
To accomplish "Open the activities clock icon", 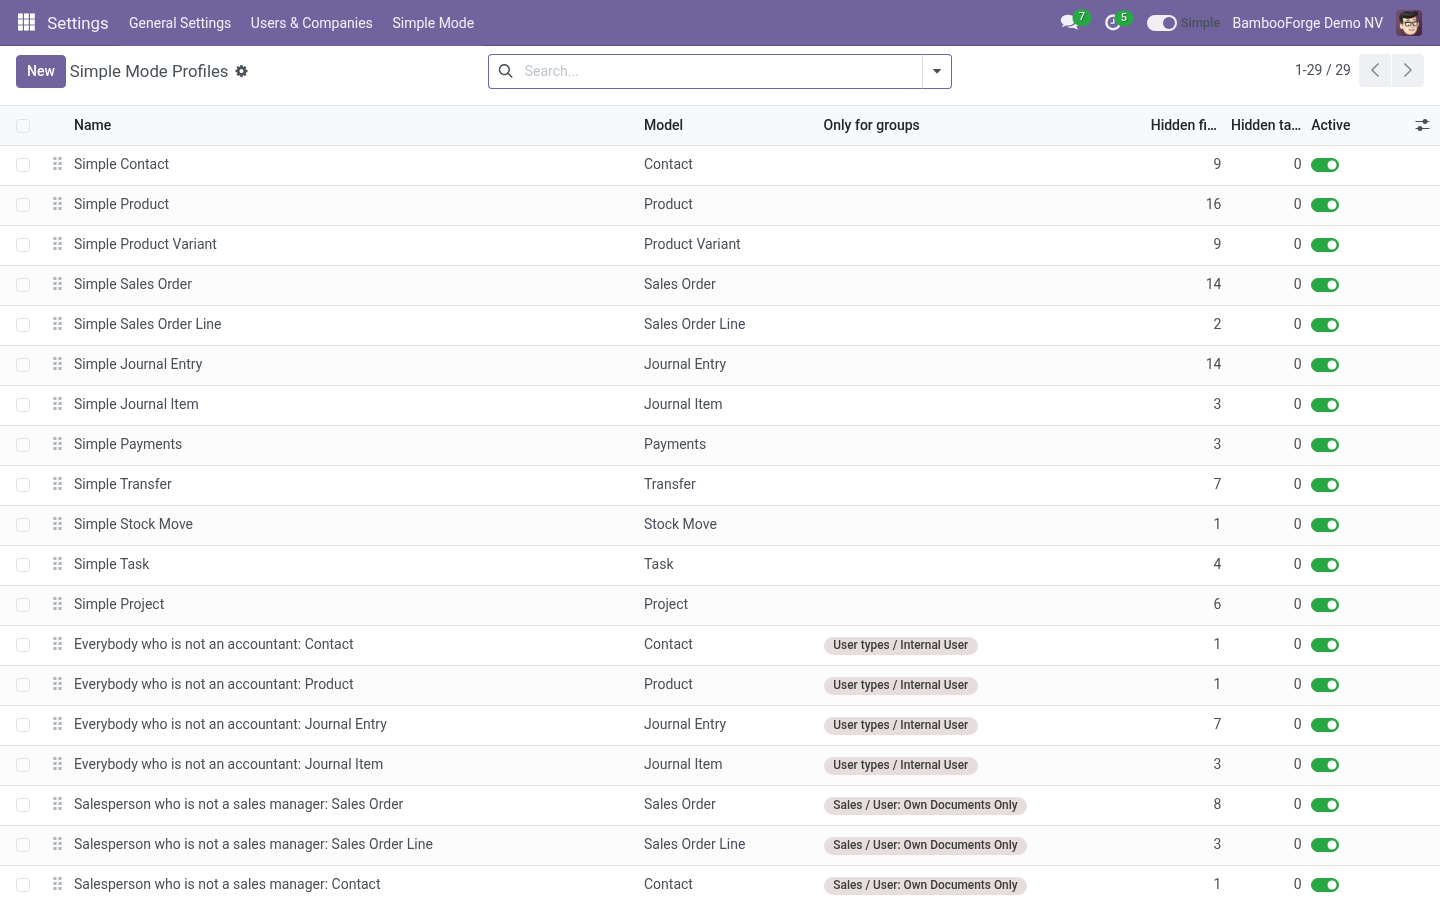I will [x=1112, y=22].
